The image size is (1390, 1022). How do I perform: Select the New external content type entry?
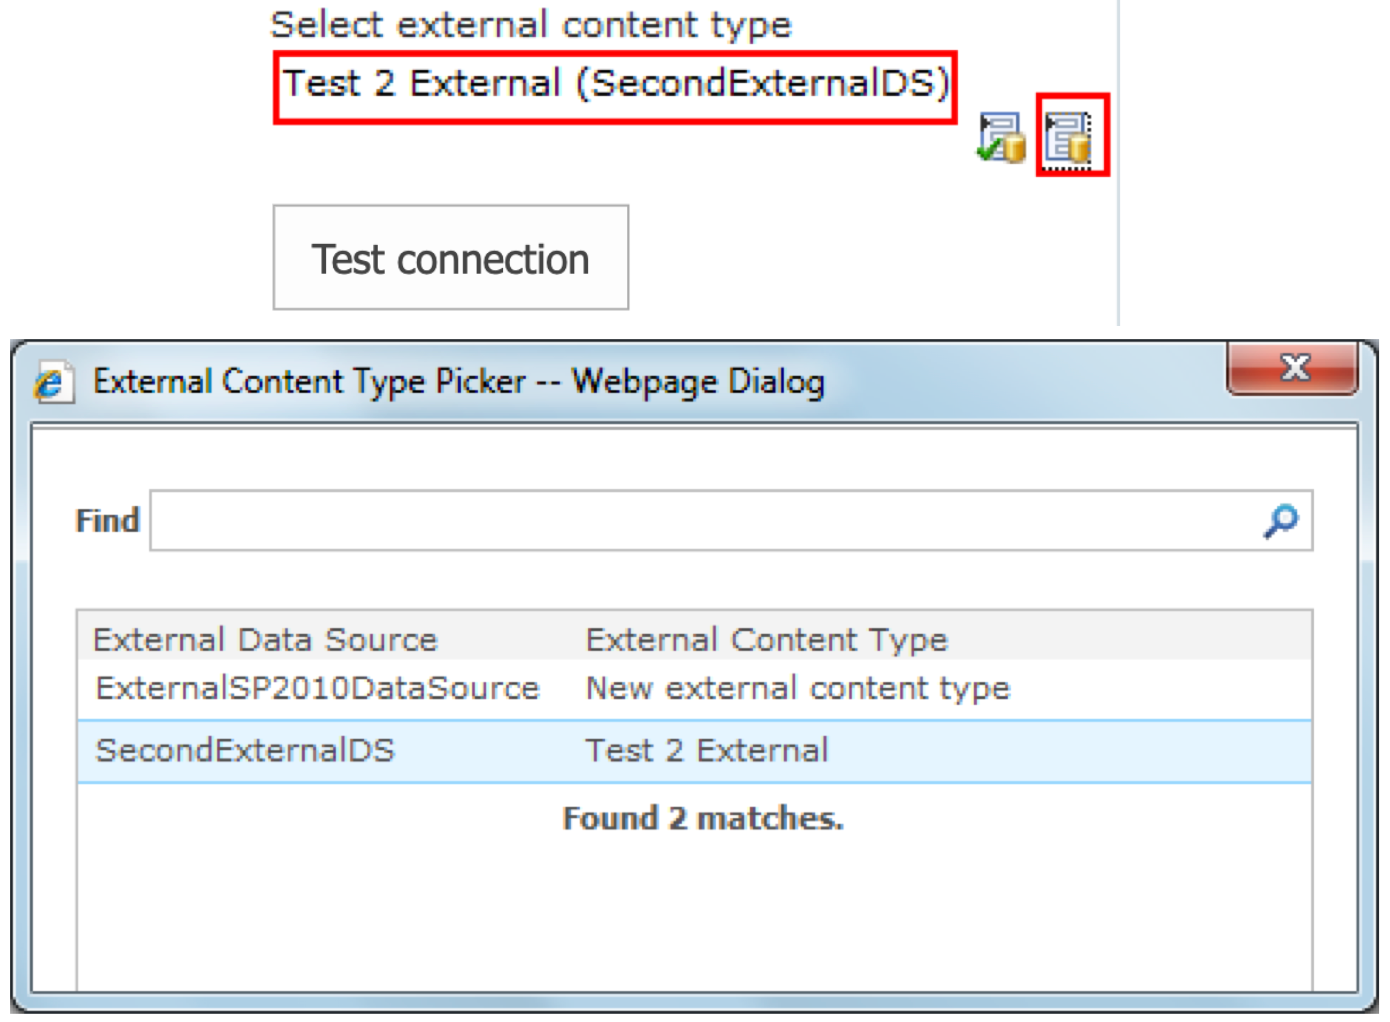[797, 688]
